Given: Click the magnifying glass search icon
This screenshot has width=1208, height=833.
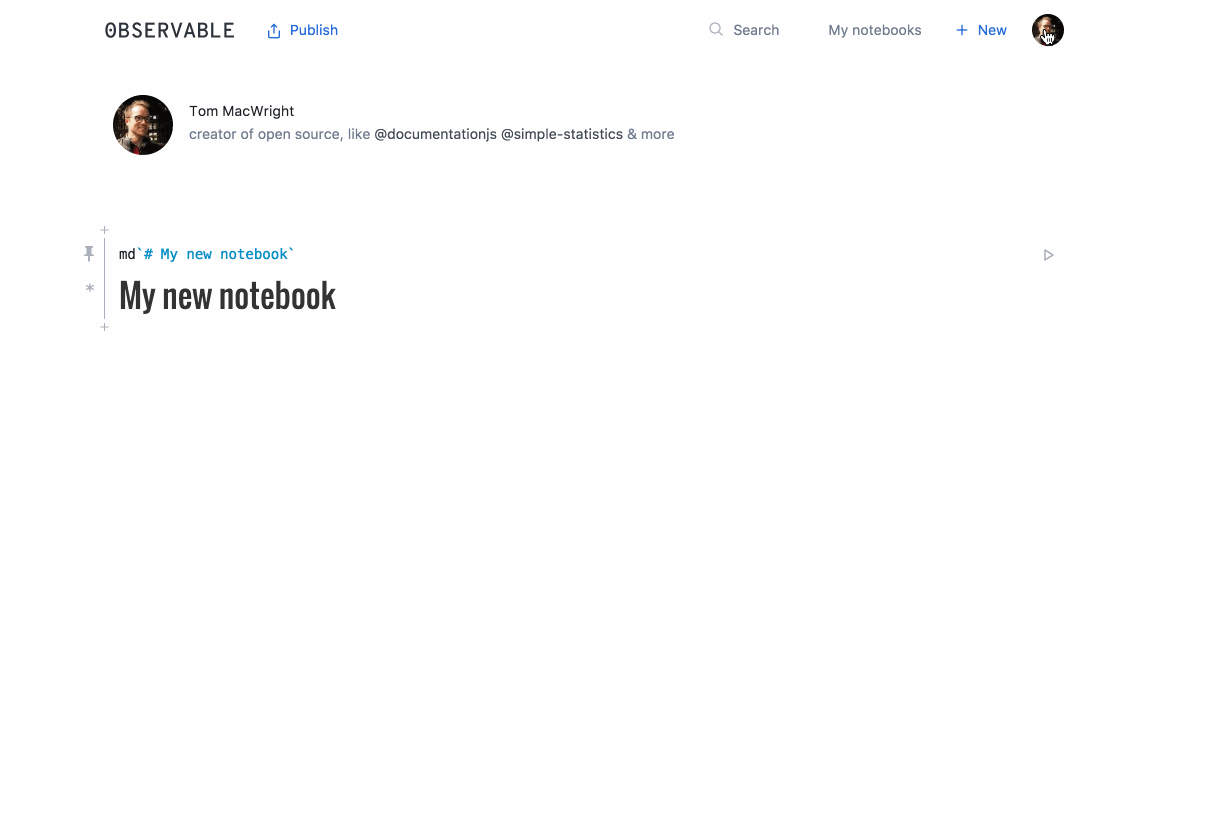Looking at the screenshot, I should 716,30.
